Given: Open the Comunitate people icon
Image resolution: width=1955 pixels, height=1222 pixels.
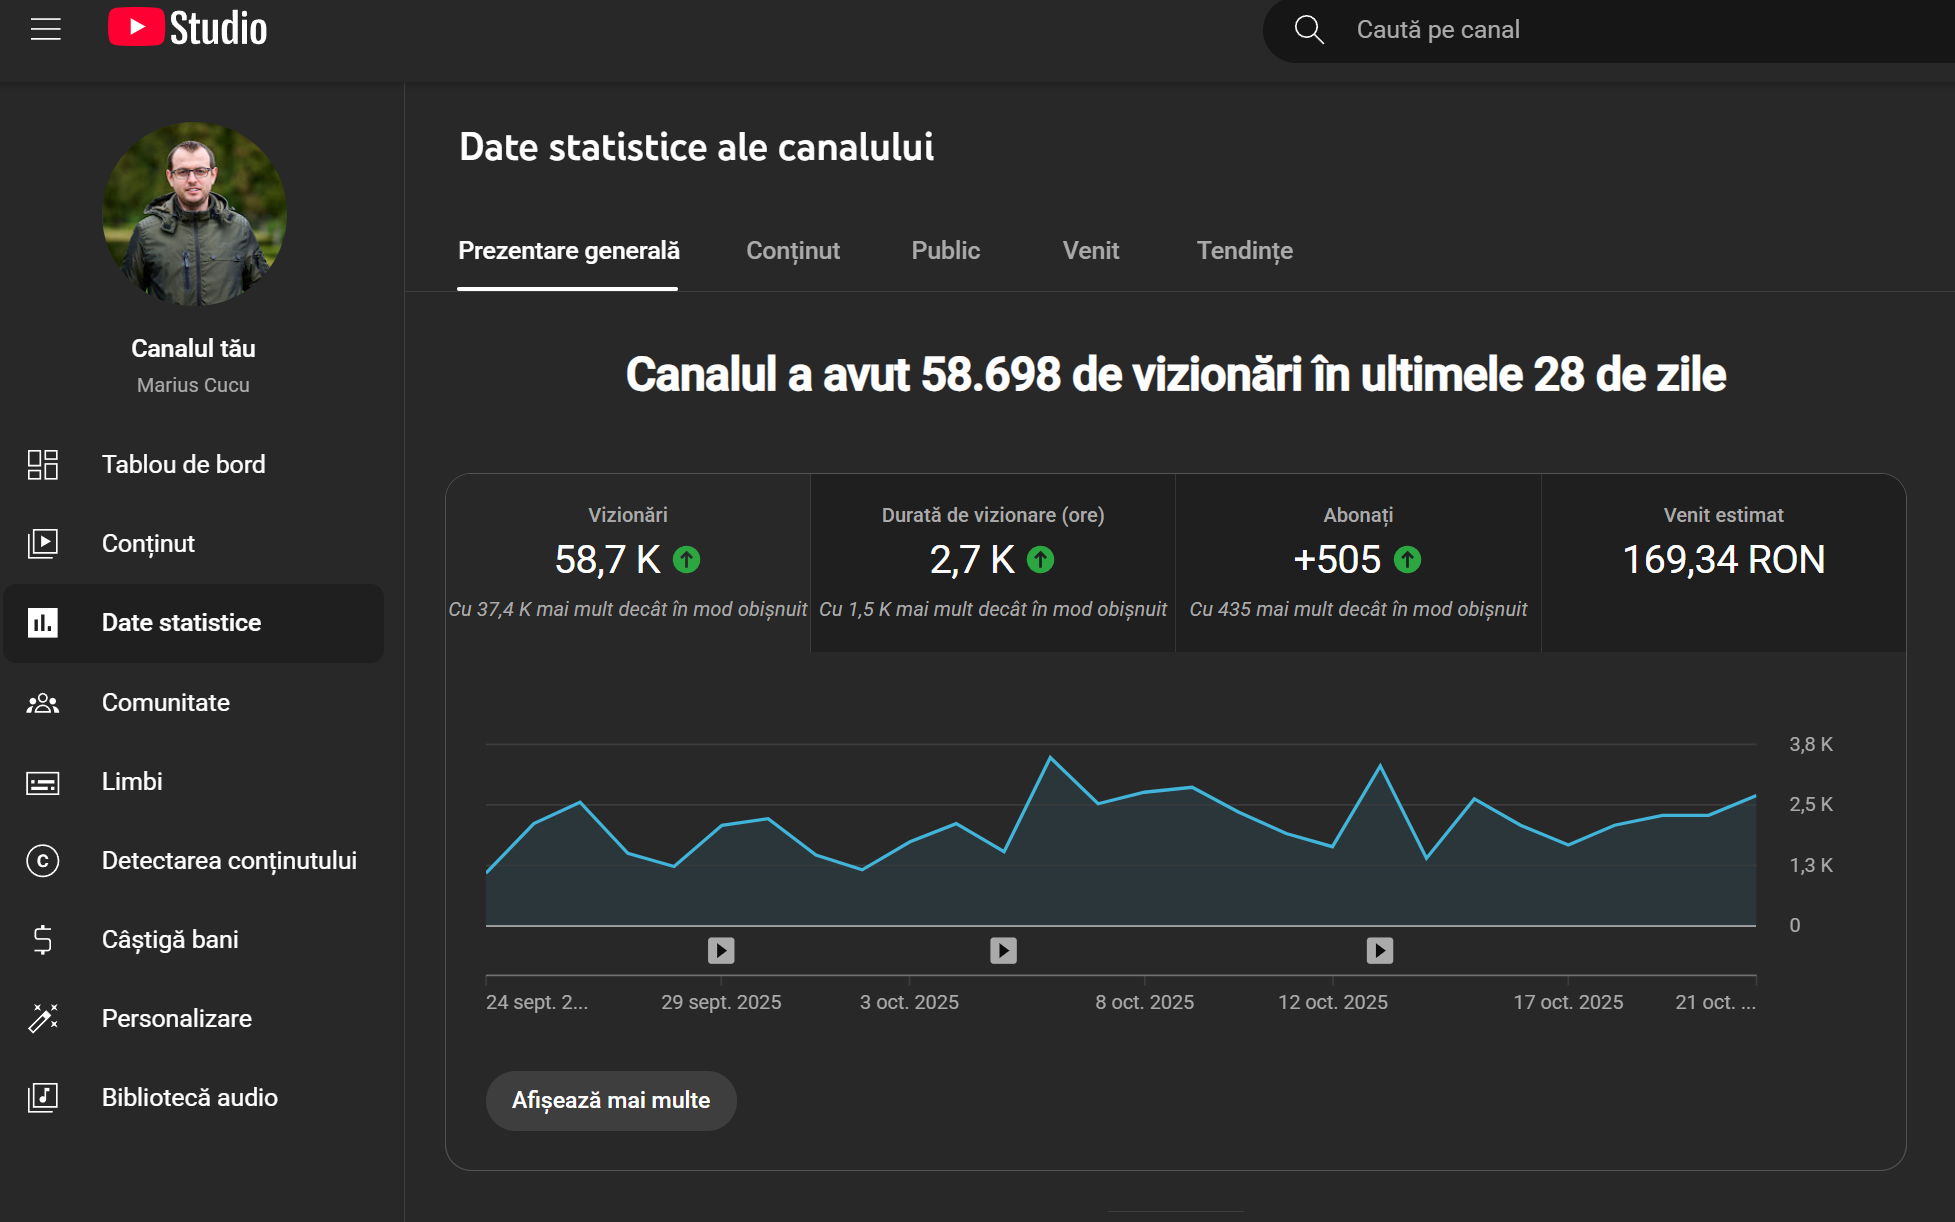Looking at the screenshot, I should pyautogui.click(x=43, y=703).
